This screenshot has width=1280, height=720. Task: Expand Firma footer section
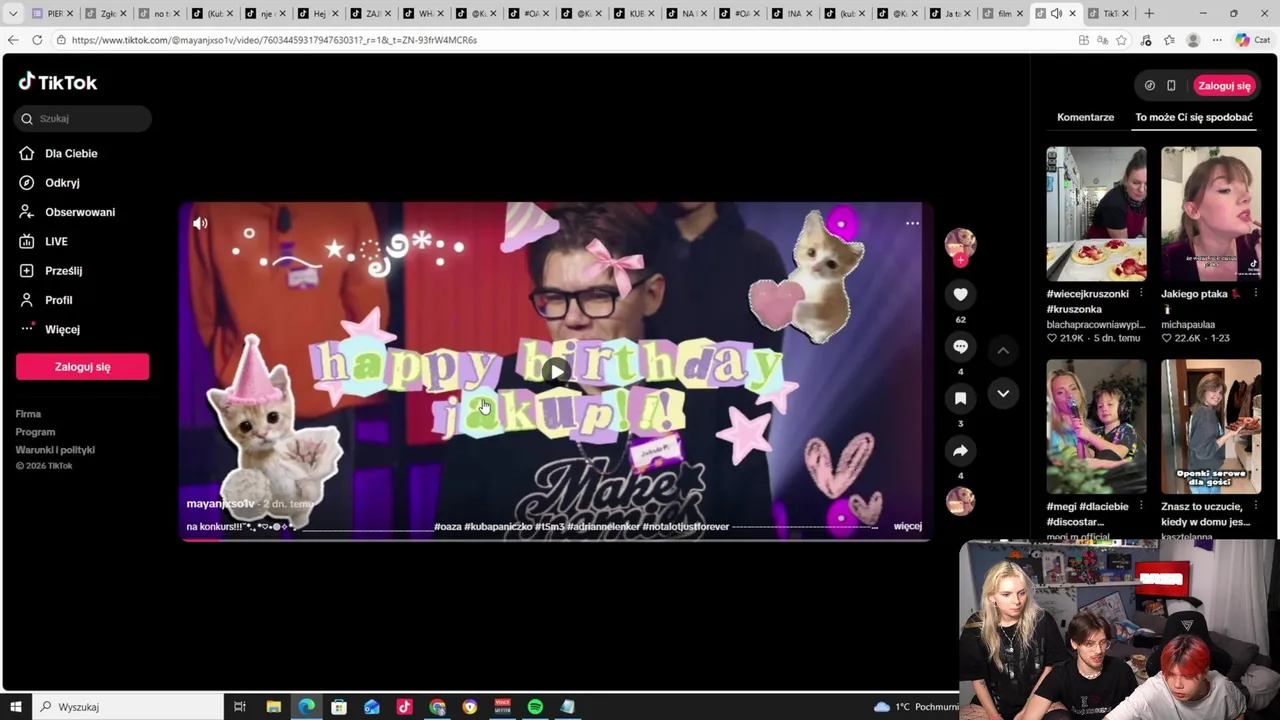click(28, 414)
